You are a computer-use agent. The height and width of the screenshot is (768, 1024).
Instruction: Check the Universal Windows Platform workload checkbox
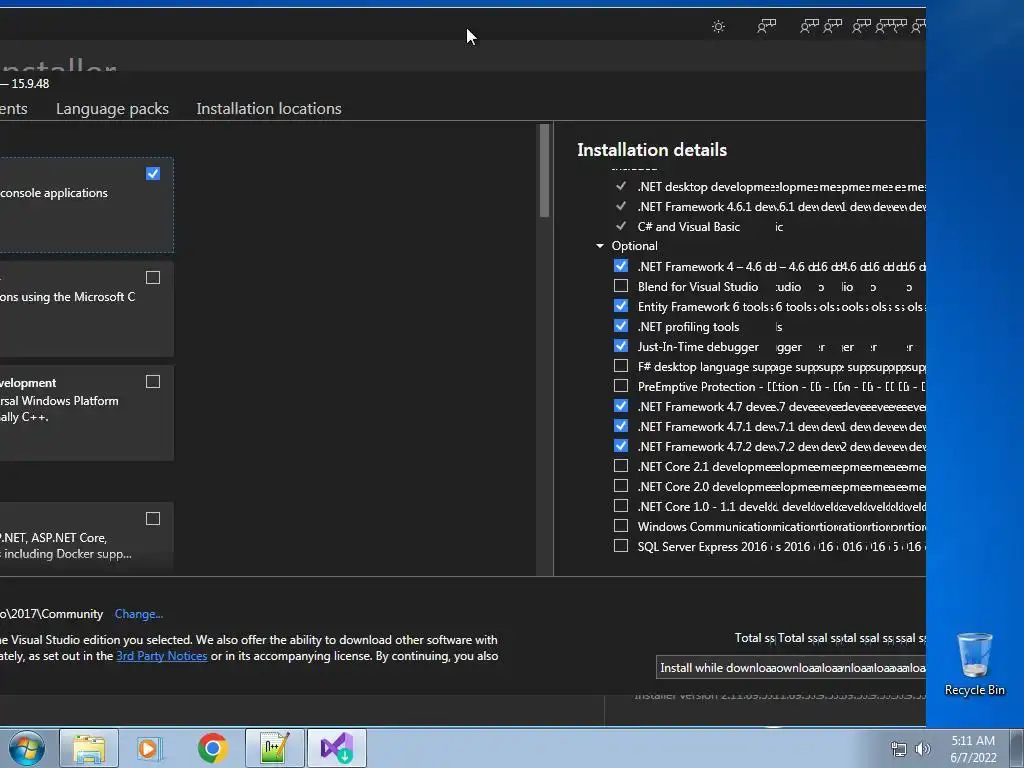coord(153,381)
